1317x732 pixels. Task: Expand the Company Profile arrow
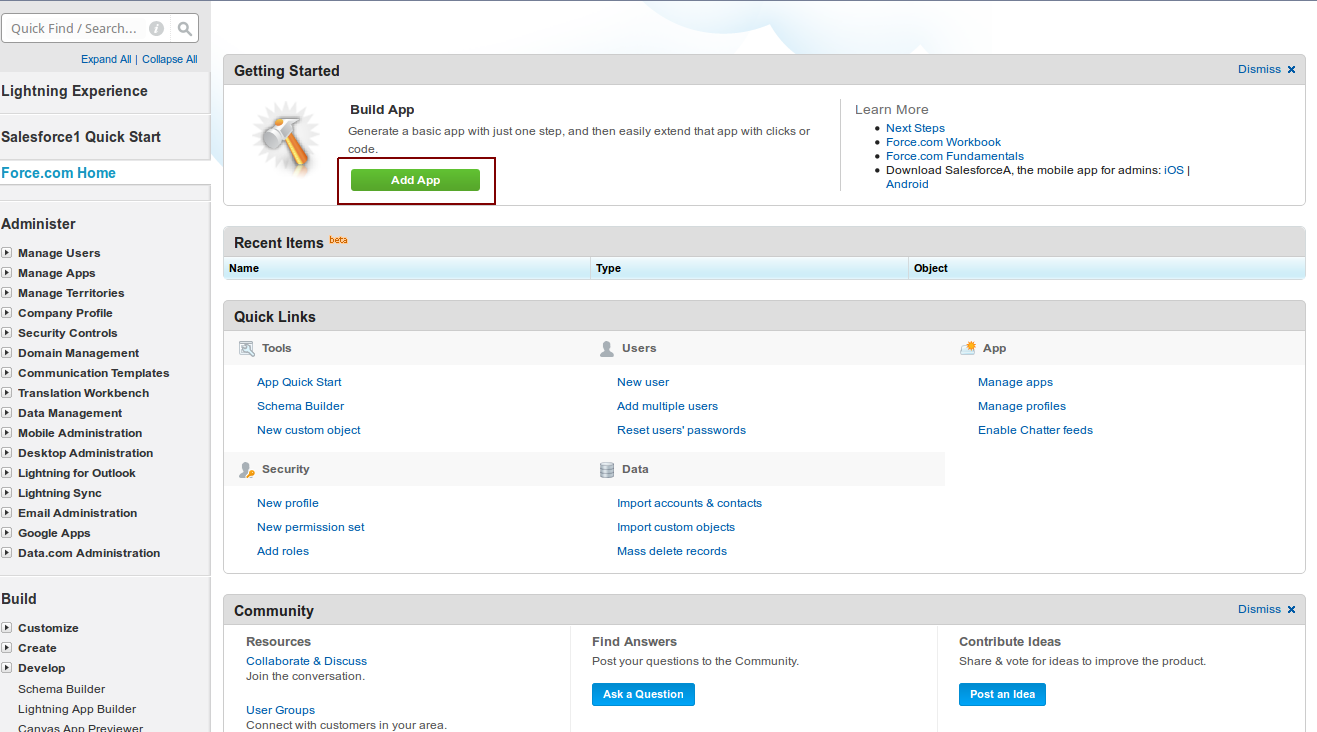(7, 313)
